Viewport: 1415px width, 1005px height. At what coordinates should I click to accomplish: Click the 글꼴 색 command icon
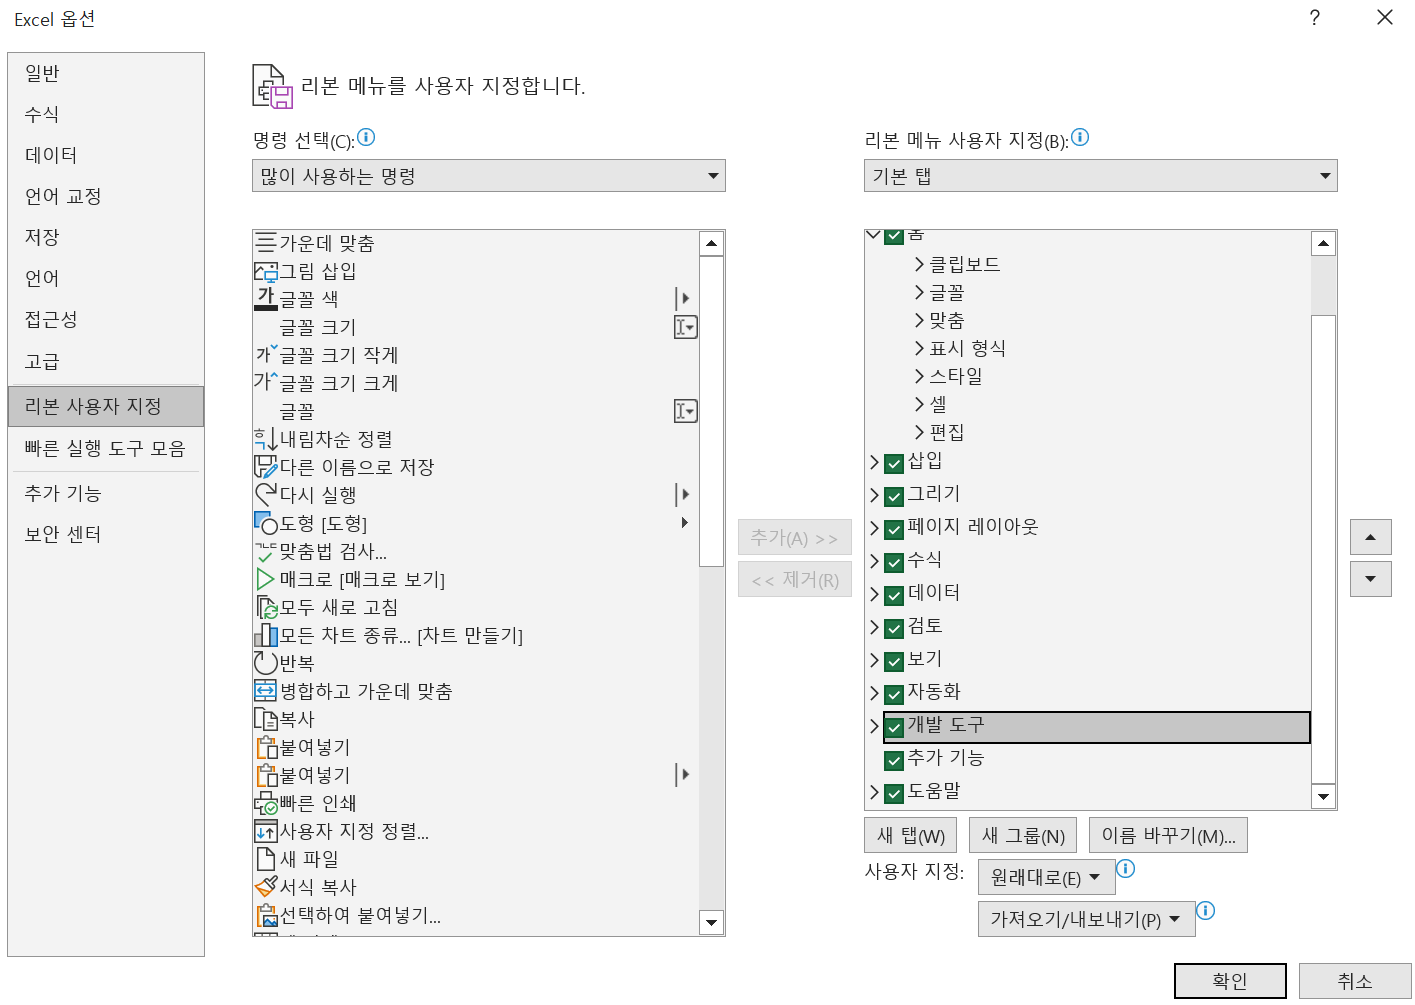tap(266, 299)
